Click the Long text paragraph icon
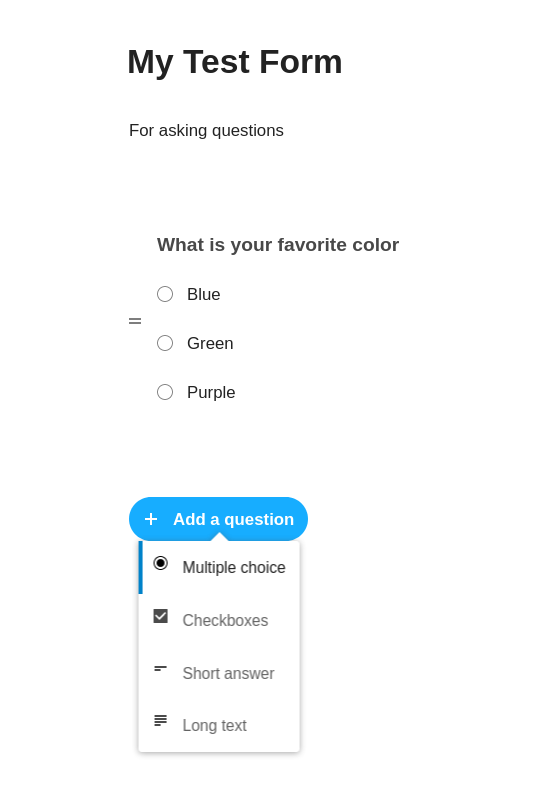560x796 pixels. (x=160, y=720)
